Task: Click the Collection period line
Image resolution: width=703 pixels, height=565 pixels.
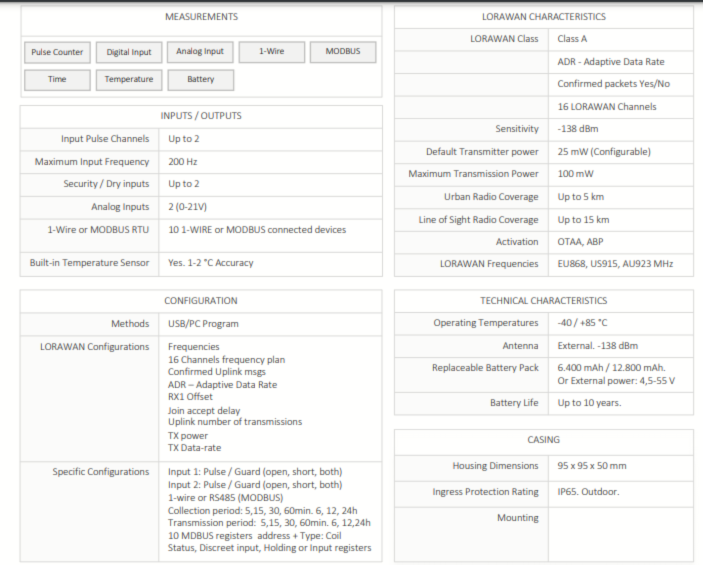Action: coord(263,511)
